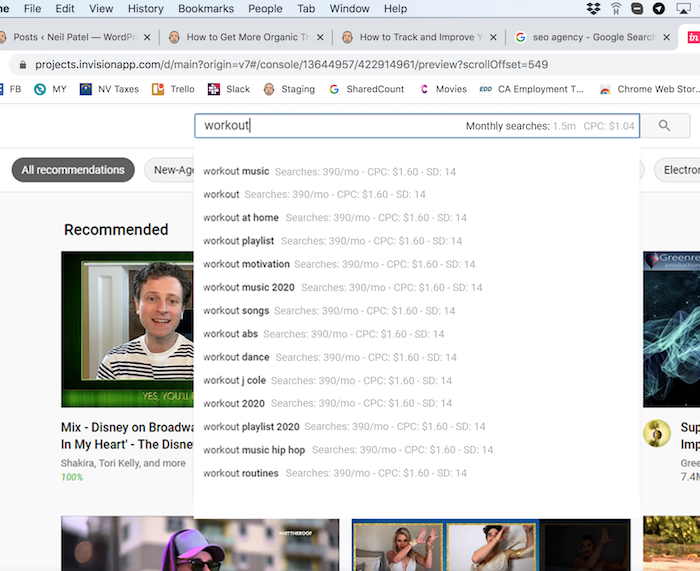700x571 pixels.
Task: Choose the workout playlist 2020 suggestion
Action: (344, 427)
